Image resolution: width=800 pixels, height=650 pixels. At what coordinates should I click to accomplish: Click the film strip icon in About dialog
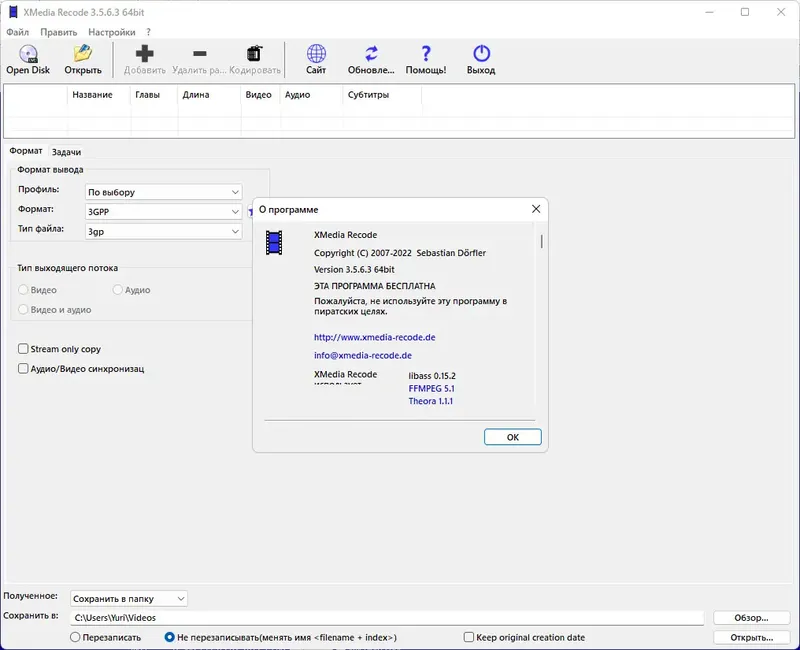274,243
